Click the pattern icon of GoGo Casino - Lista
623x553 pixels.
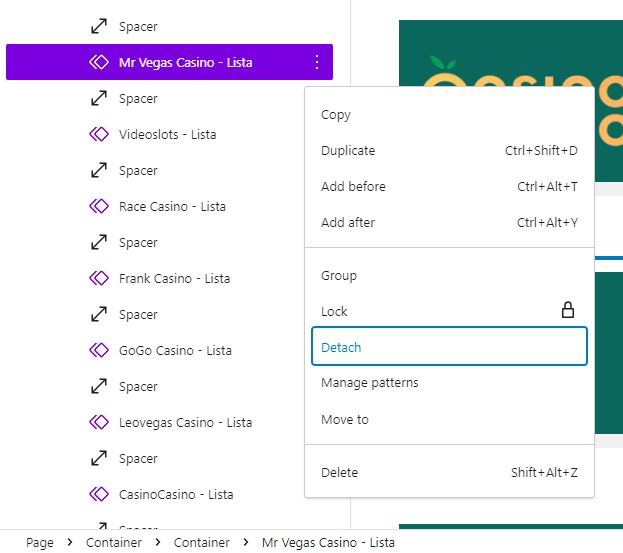[99, 350]
